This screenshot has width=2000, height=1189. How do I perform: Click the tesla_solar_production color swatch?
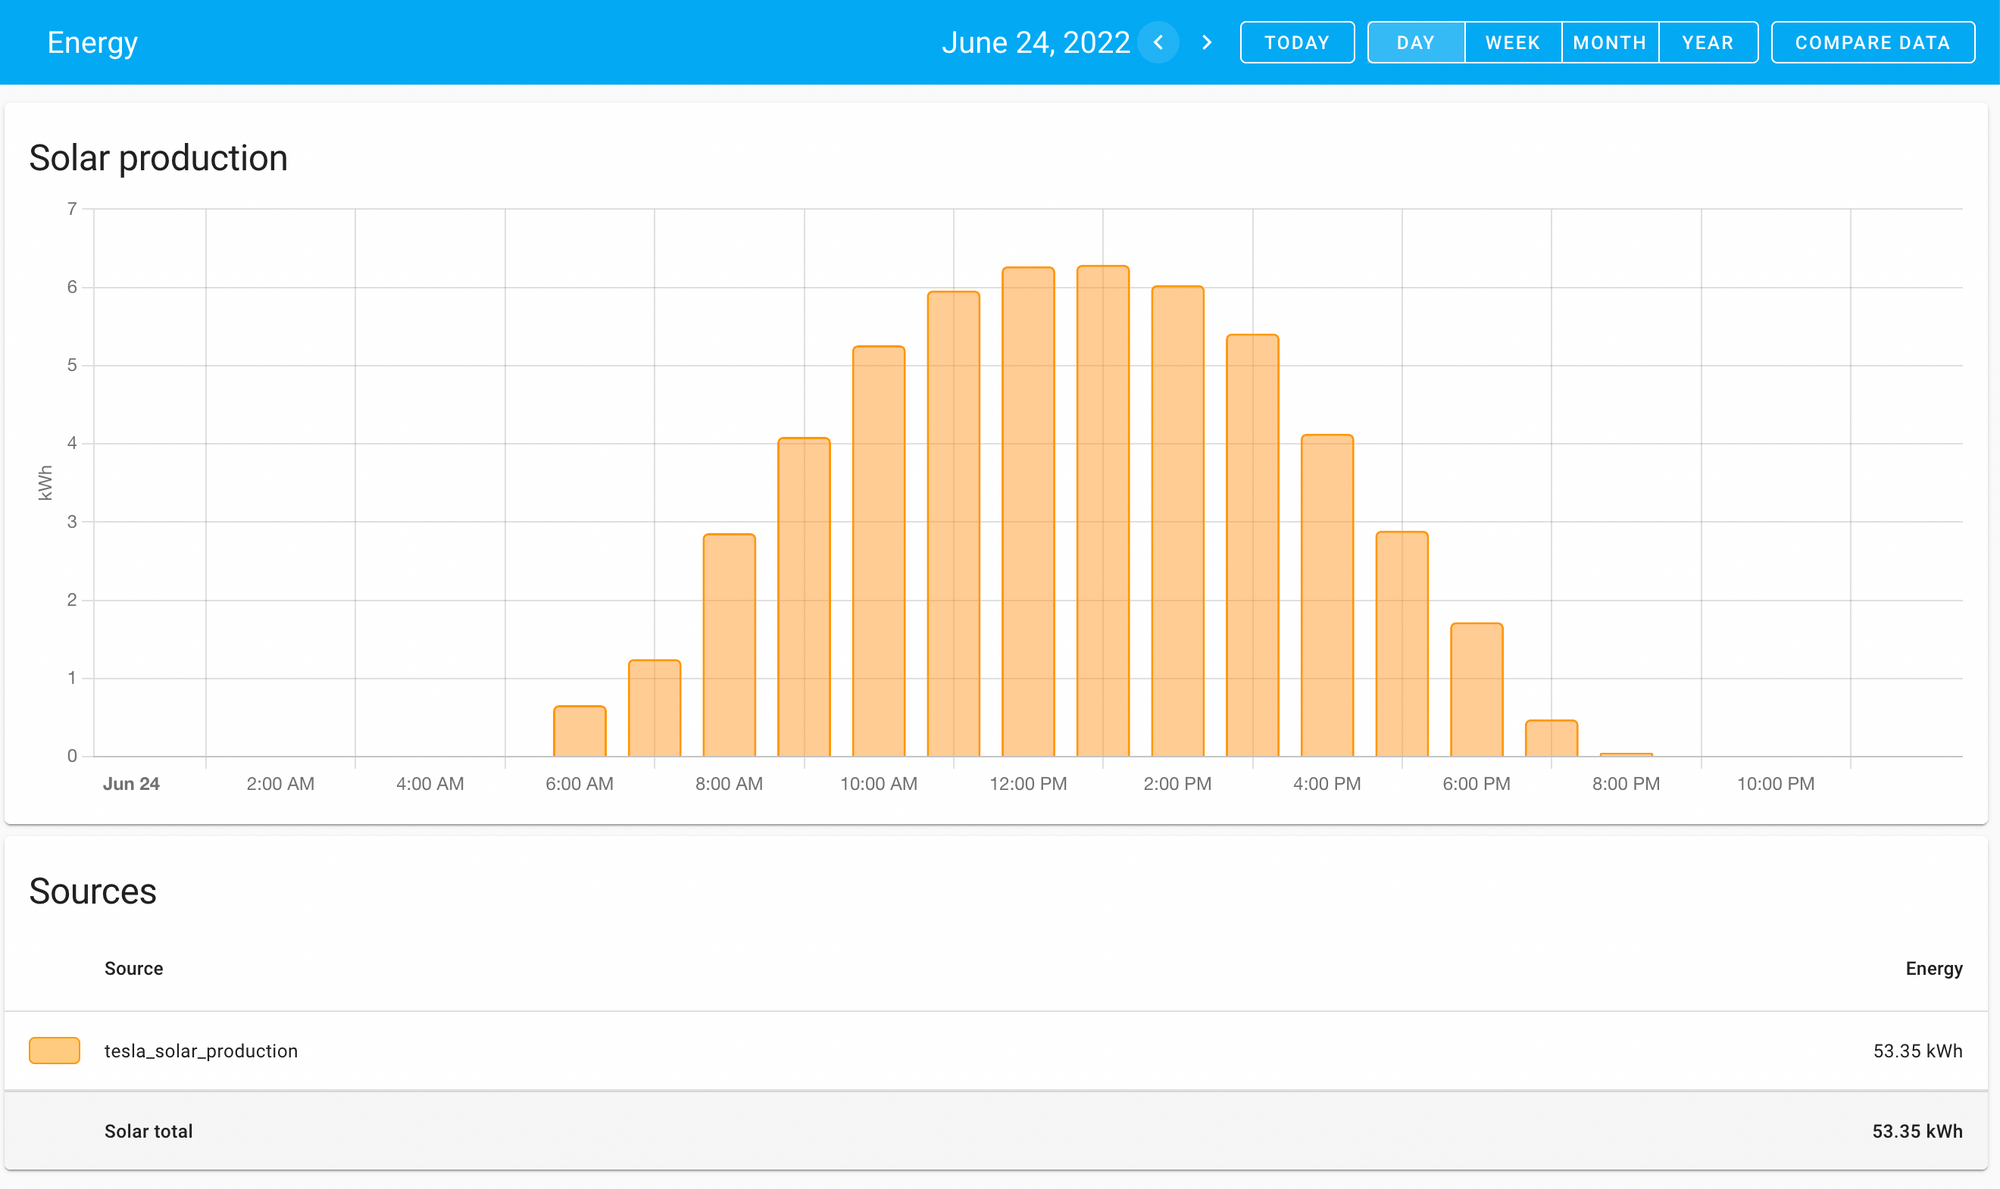pyautogui.click(x=55, y=1050)
